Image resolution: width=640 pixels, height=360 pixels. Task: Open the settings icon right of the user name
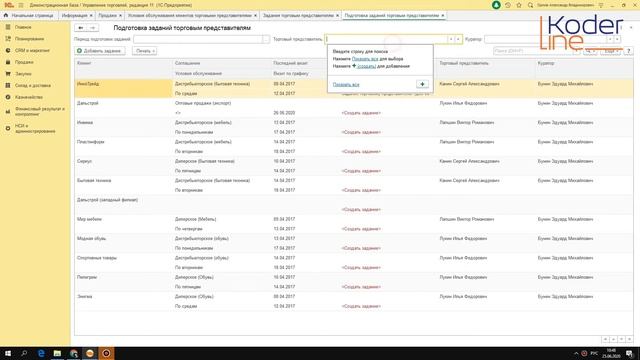[x=601, y=5]
